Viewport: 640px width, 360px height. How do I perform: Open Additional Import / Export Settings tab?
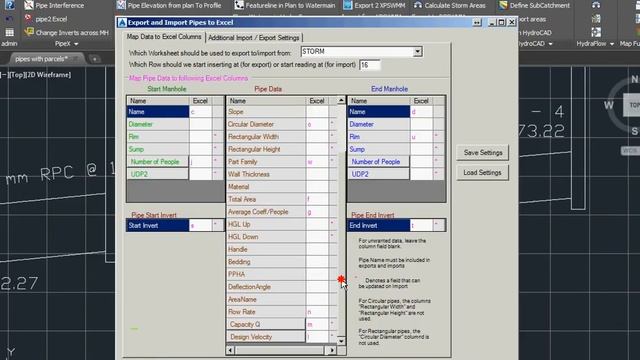[x=253, y=38]
